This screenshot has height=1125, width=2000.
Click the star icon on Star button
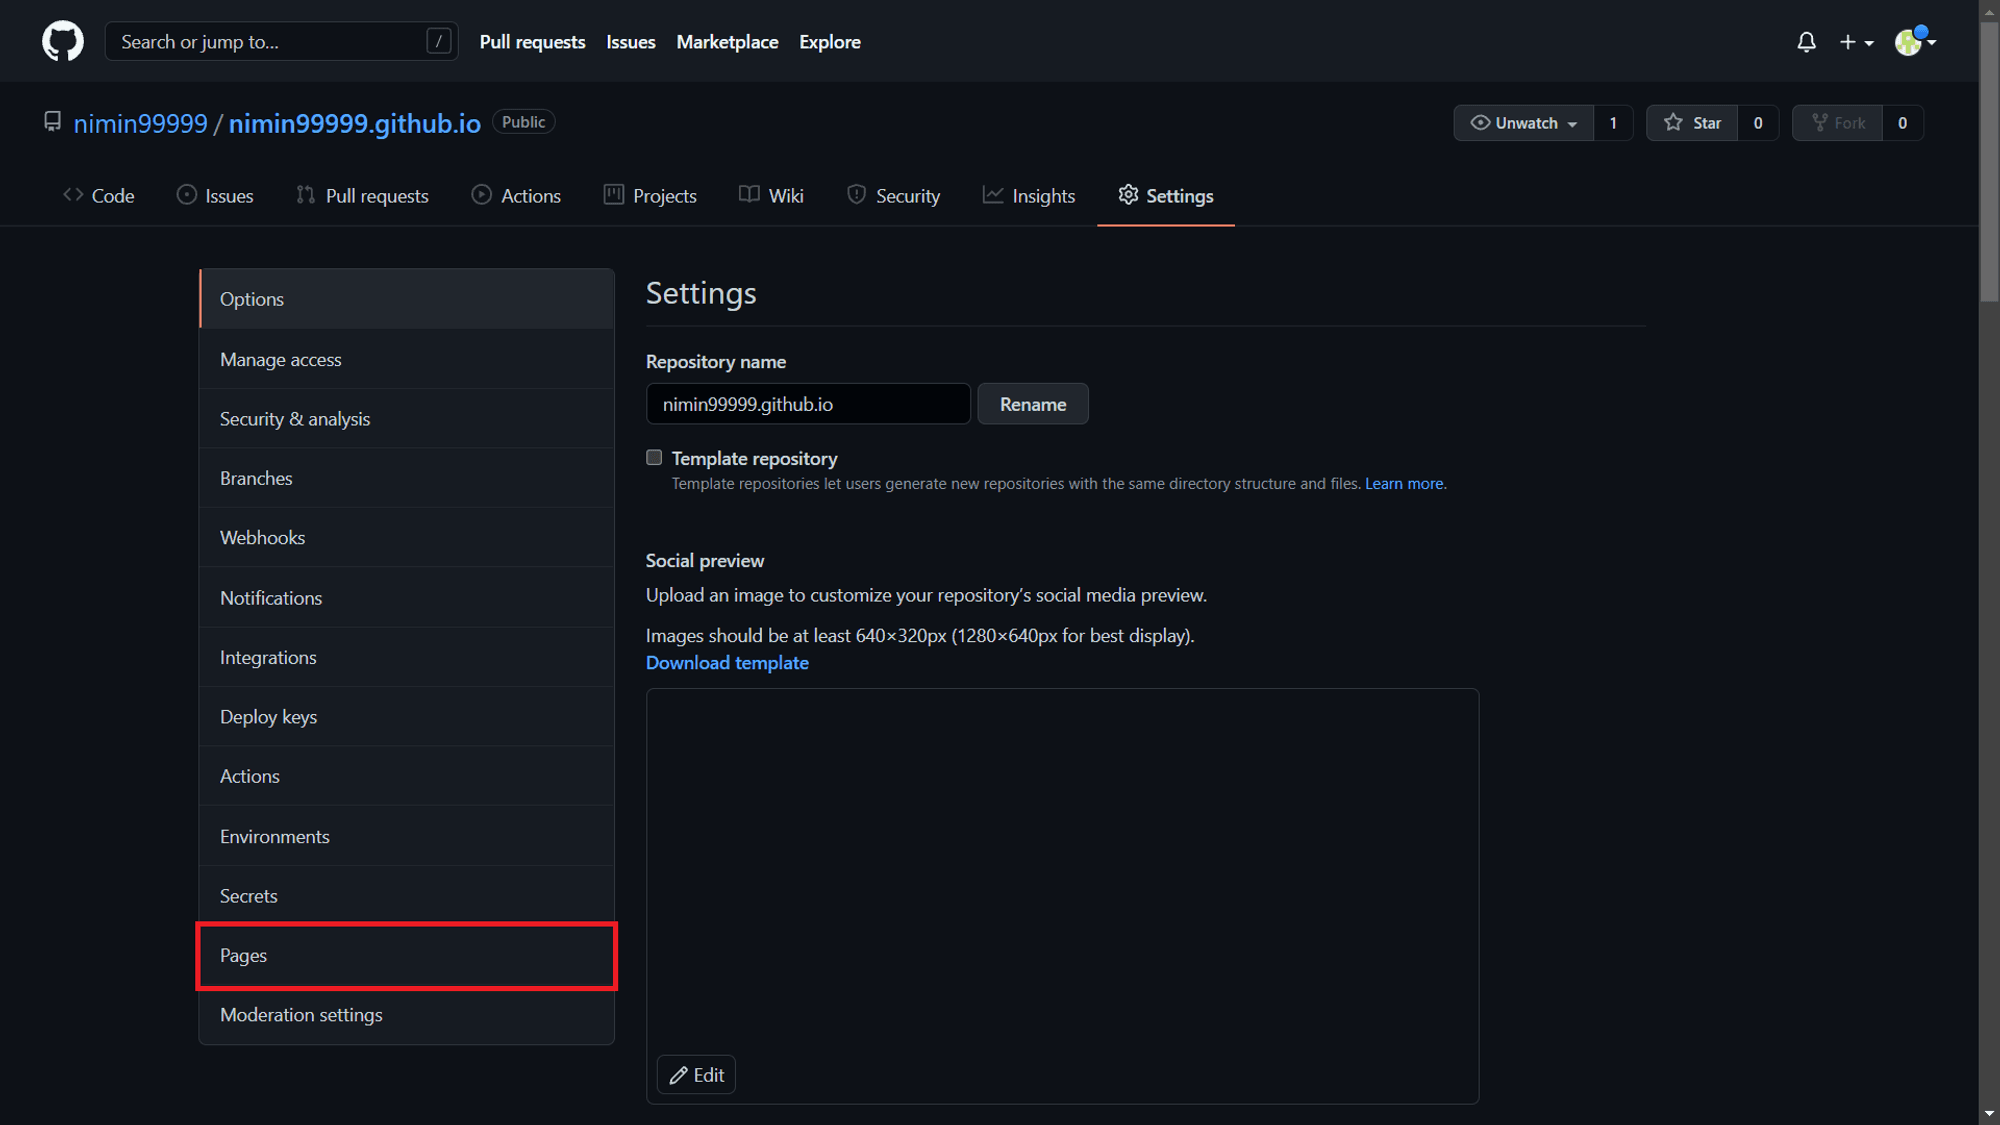(1673, 122)
